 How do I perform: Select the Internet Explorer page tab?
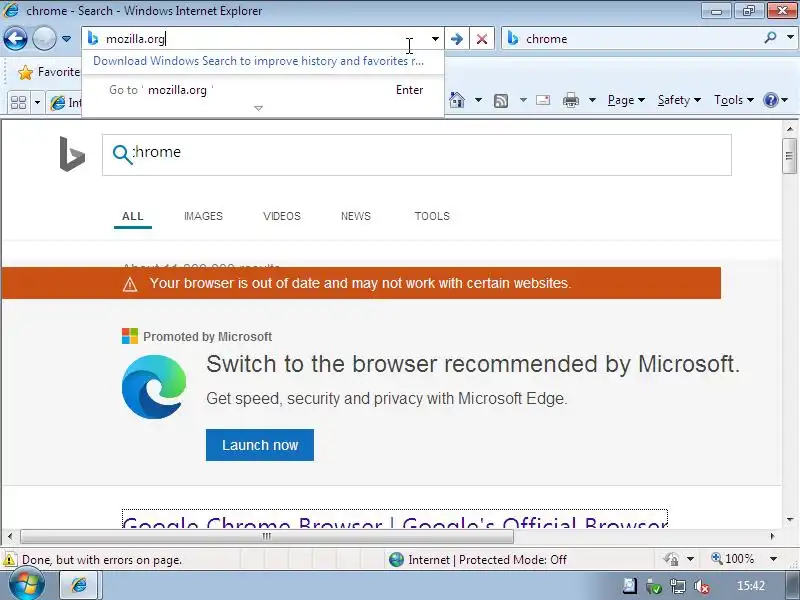[65, 103]
